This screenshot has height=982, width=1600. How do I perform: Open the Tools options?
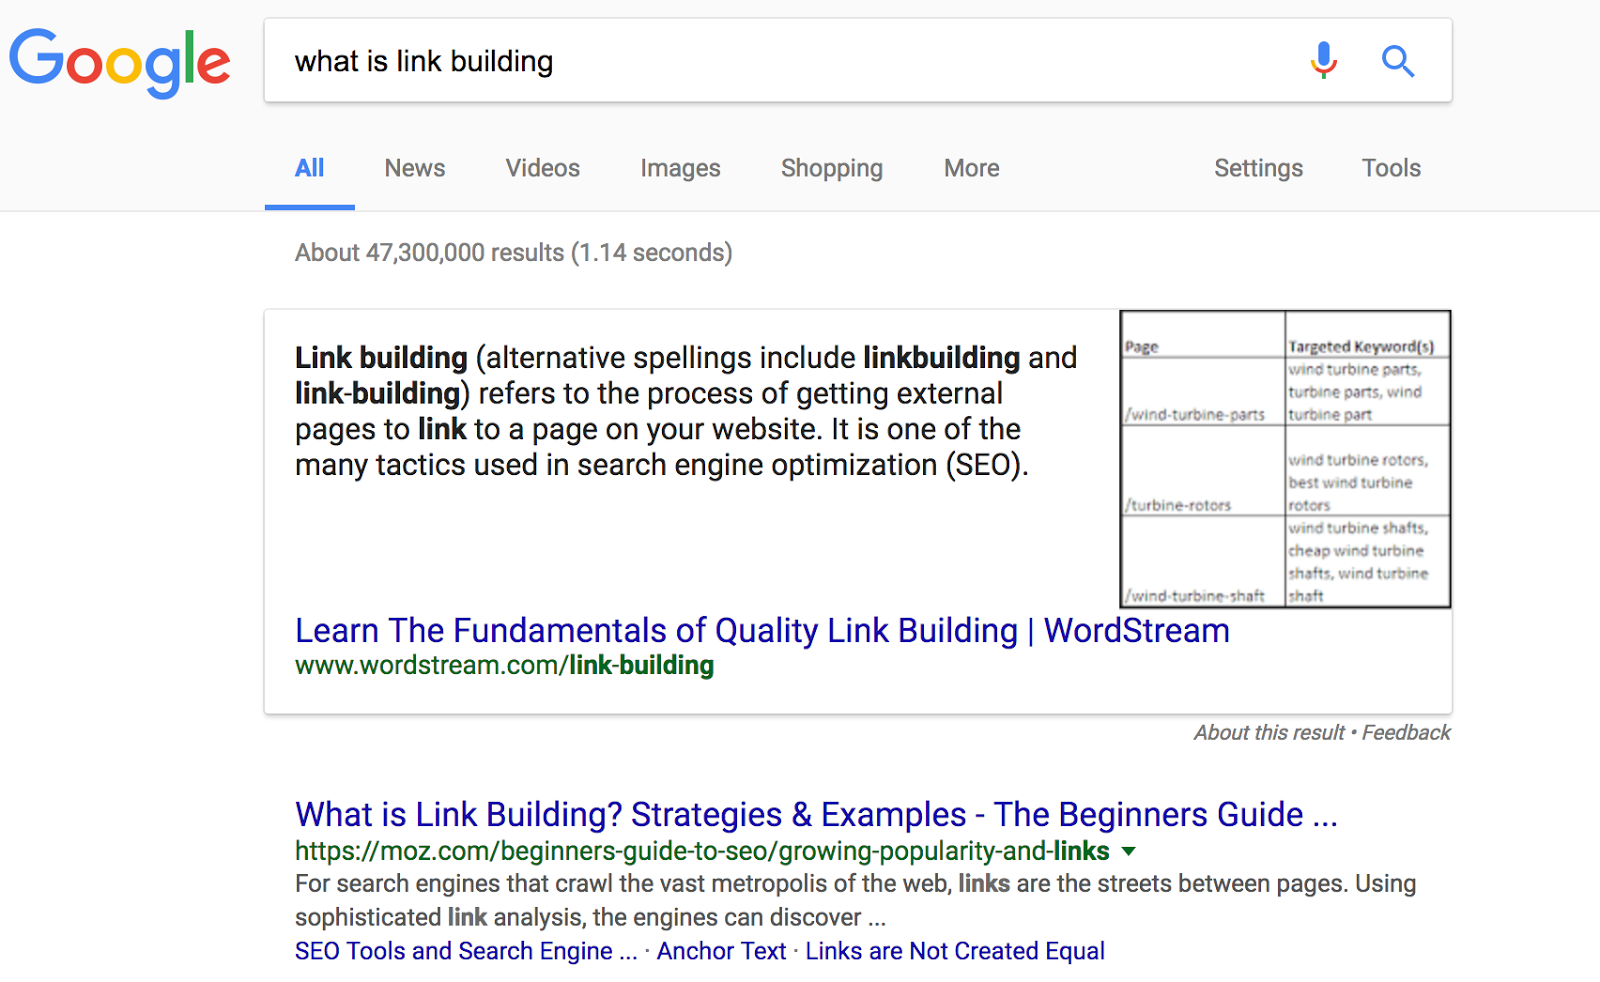[x=1391, y=168]
